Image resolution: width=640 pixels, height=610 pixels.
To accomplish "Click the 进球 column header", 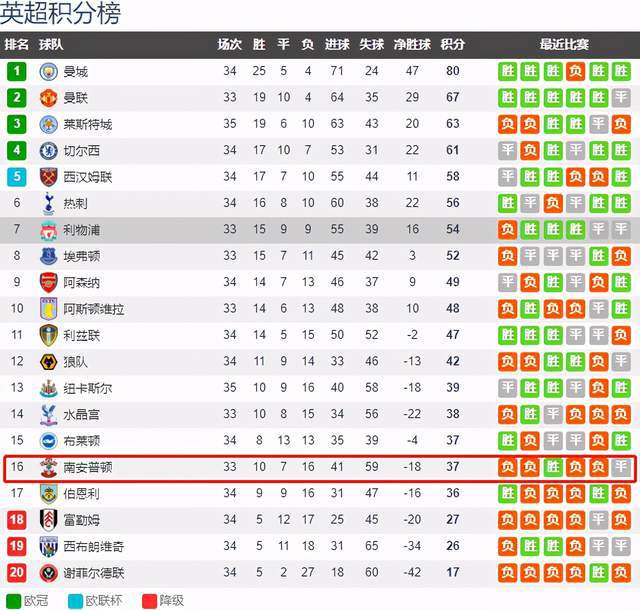I will tap(337, 44).
